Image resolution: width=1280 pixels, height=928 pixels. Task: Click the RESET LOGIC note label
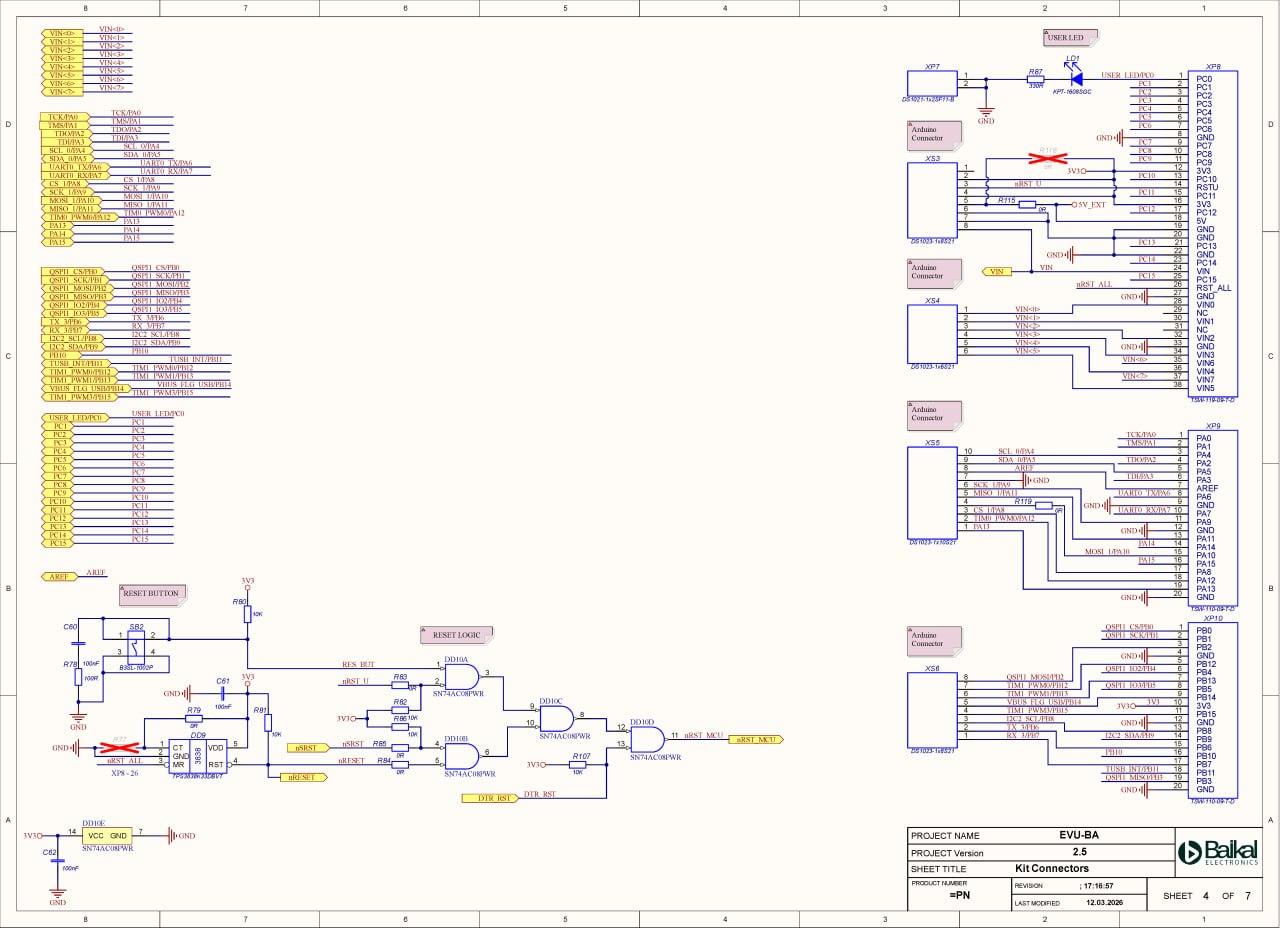456,635
